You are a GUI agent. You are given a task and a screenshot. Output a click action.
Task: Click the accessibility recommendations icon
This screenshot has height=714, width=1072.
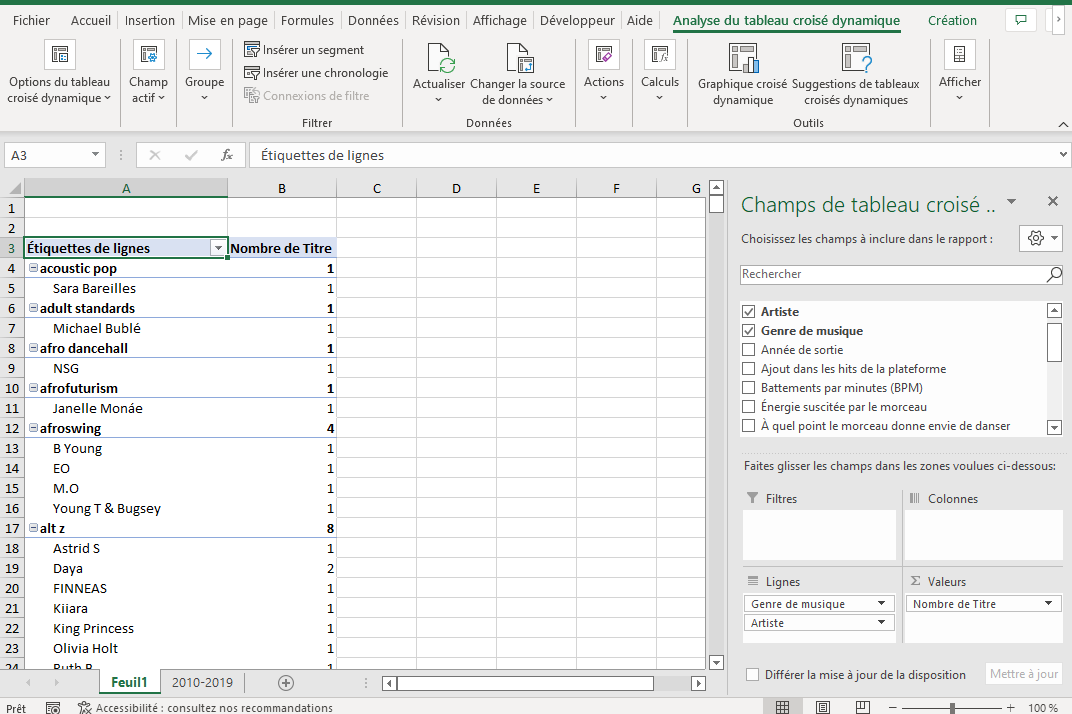point(84,708)
